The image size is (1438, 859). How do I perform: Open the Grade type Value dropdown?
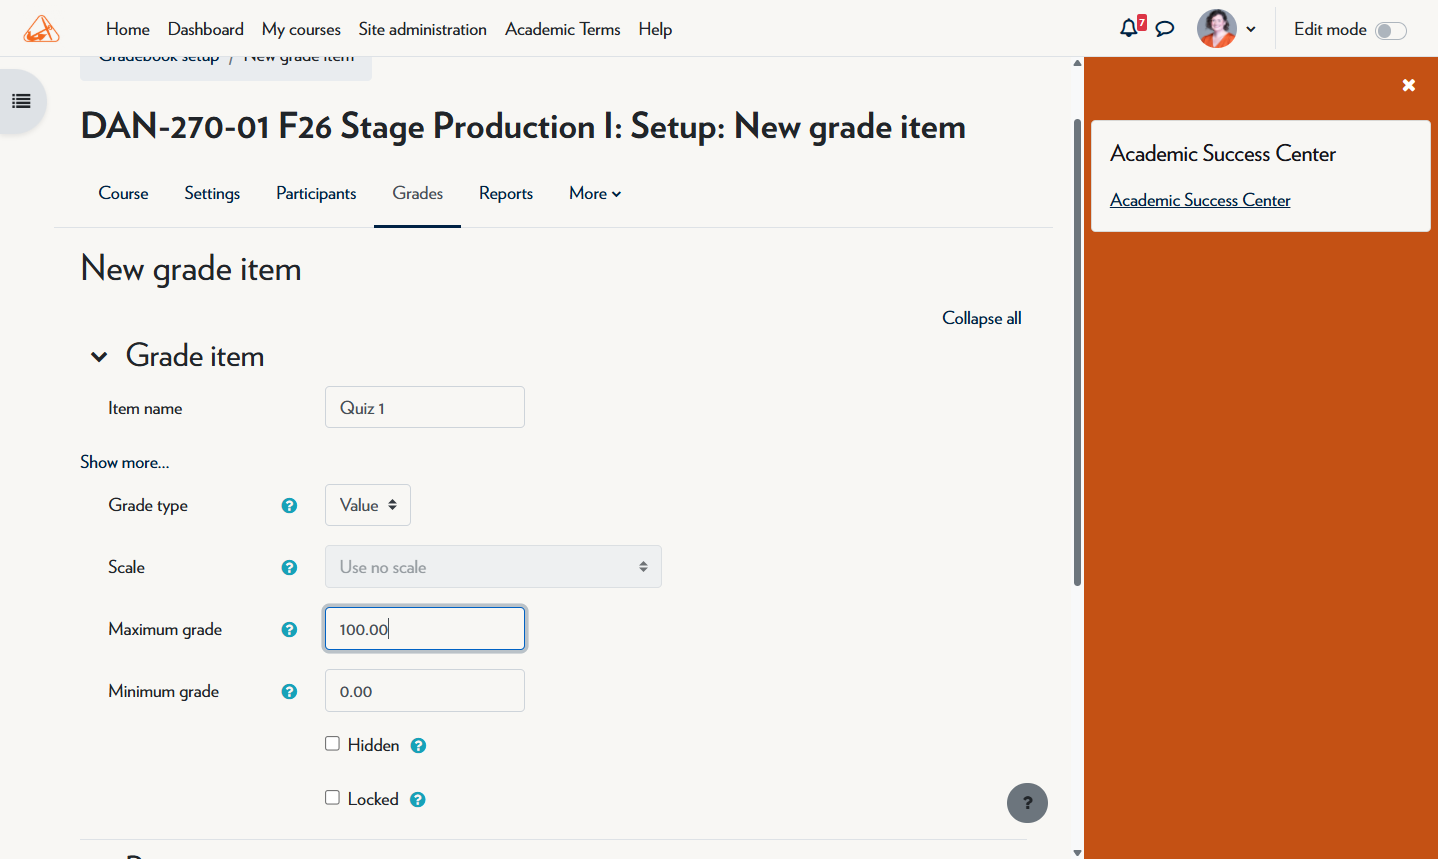pos(368,505)
